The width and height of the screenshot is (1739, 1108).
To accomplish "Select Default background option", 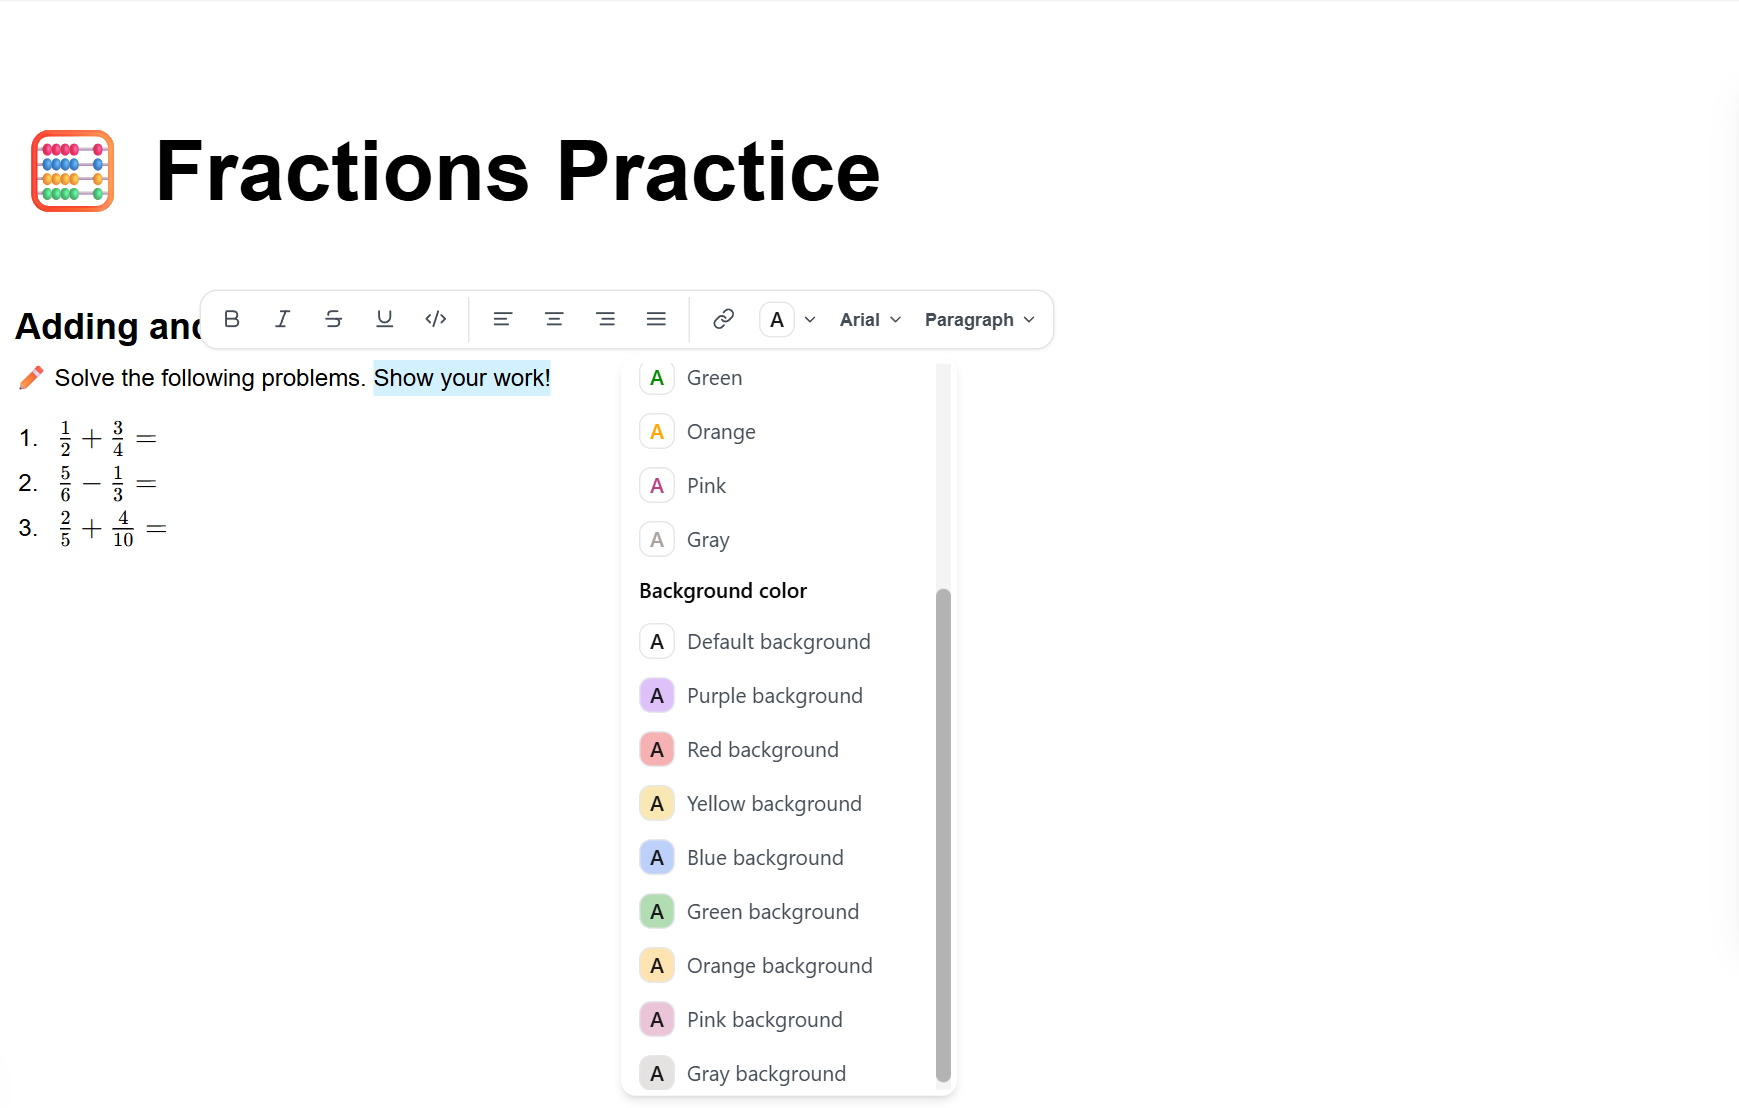I will [x=778, y=642].
